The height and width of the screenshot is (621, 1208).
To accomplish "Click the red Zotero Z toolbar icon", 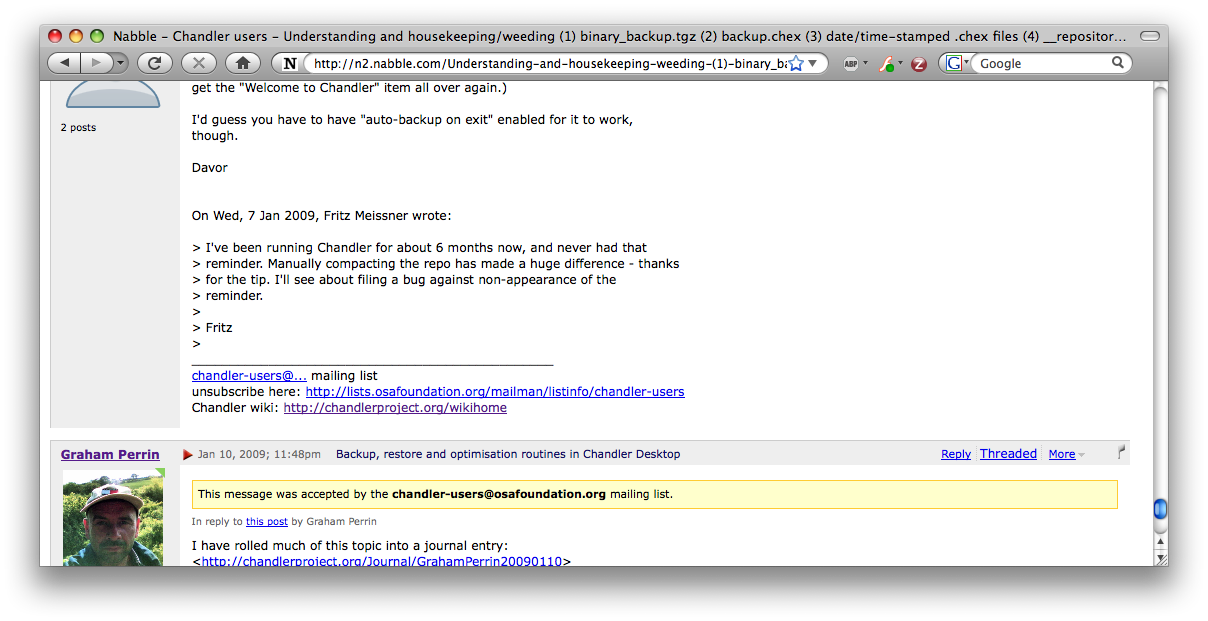I will click(x=918, y=64).
